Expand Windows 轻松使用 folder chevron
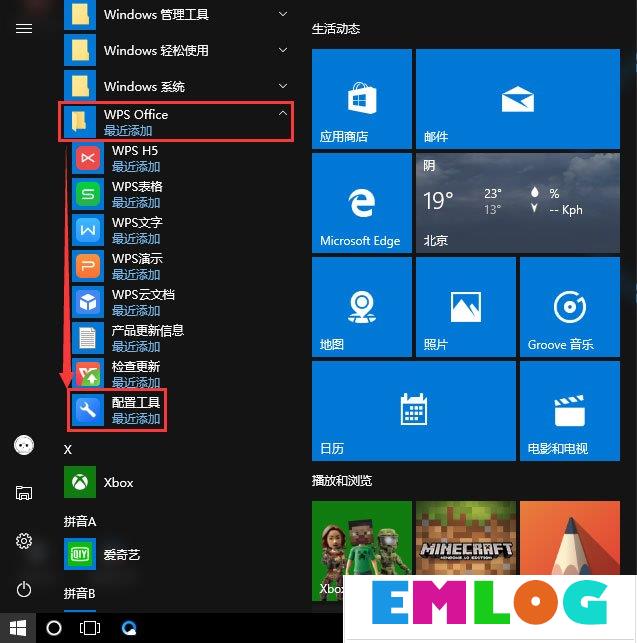 click(x=283, y=50)
